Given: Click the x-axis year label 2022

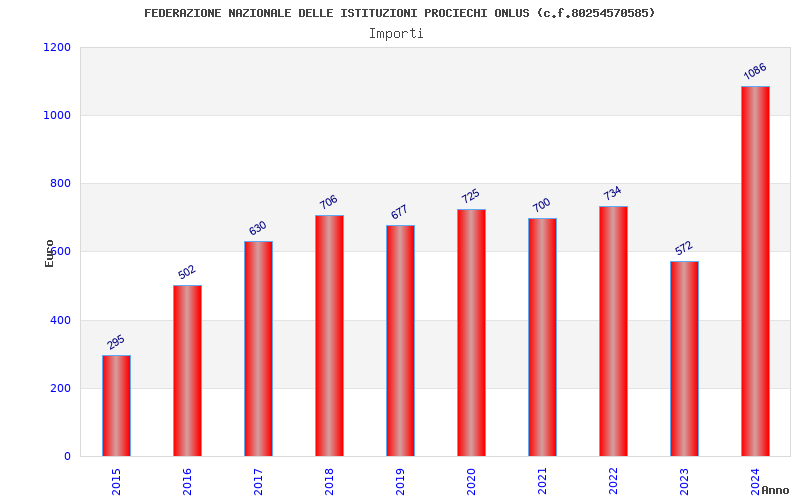Looking at the screenshot, I should 613,482.
